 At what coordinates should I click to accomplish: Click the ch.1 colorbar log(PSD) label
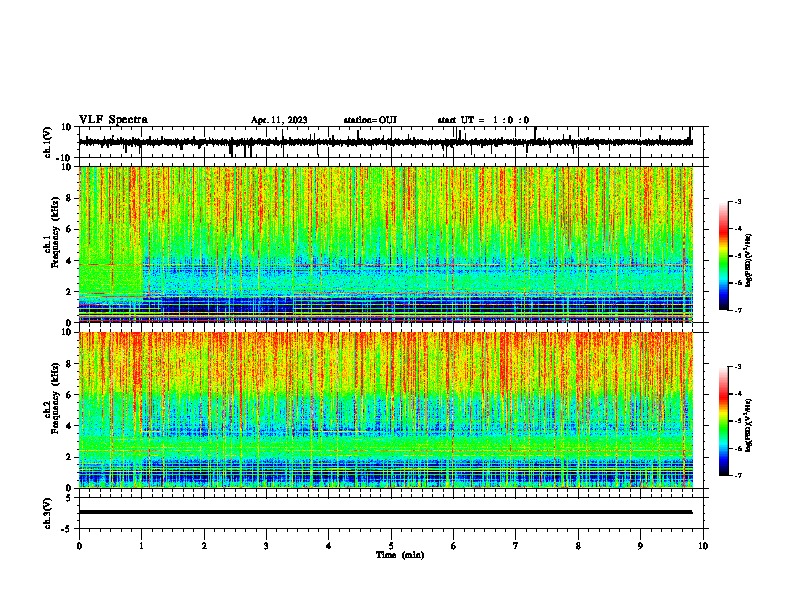click(x=749, y=260)
